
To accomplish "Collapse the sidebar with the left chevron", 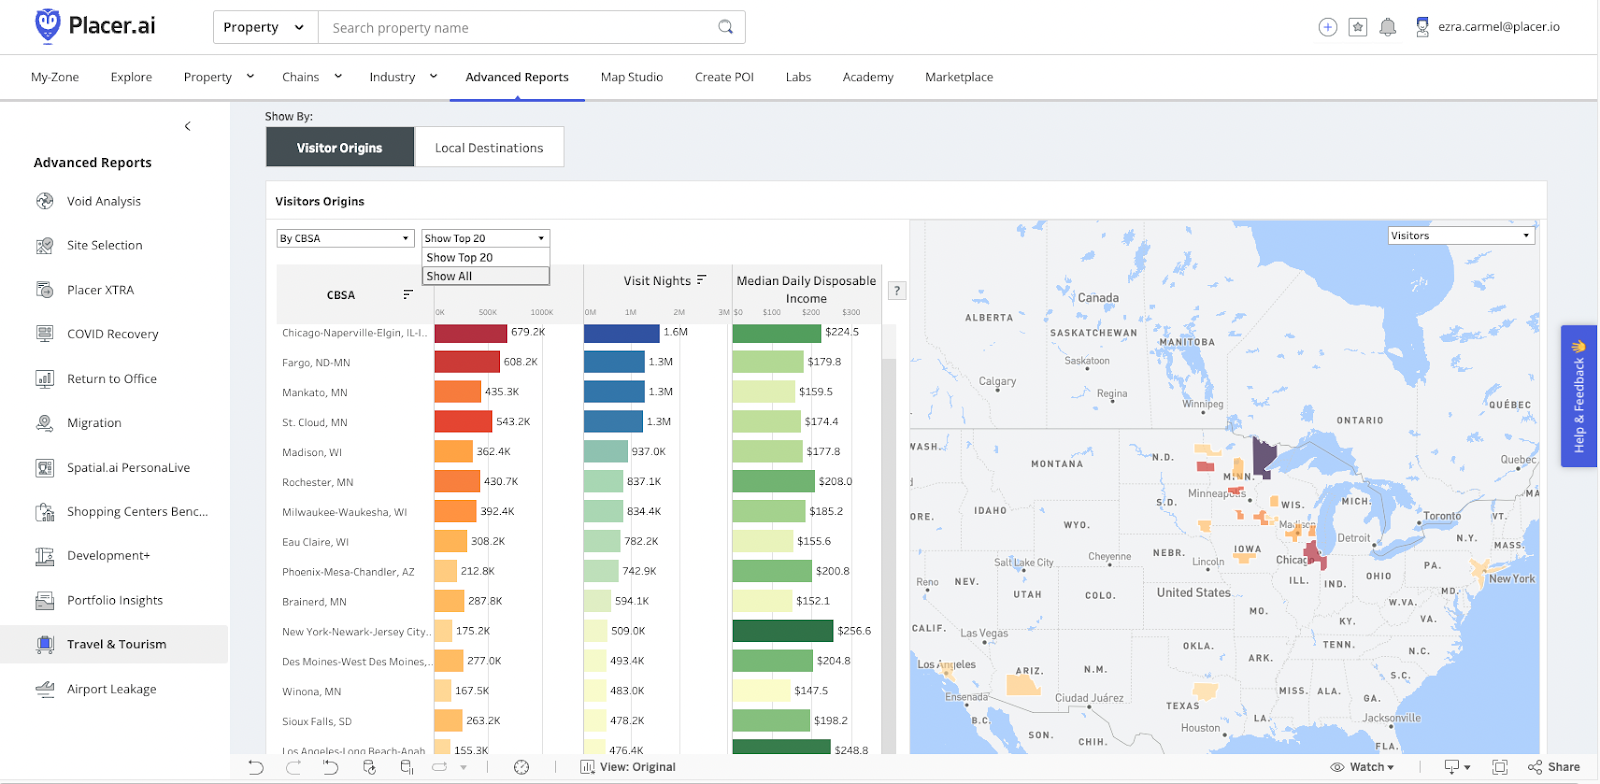I will 187,126.
